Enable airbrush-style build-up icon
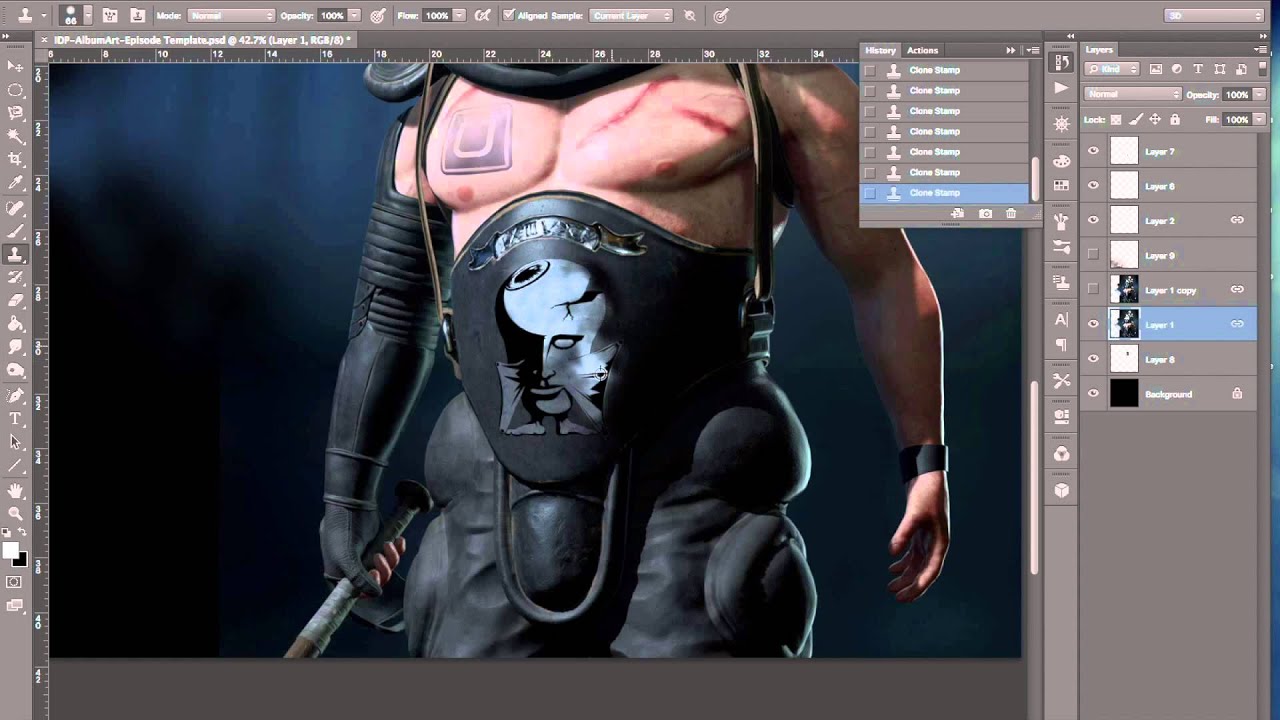This screenshot has width=1280, height=720. (x=483, y=16)
